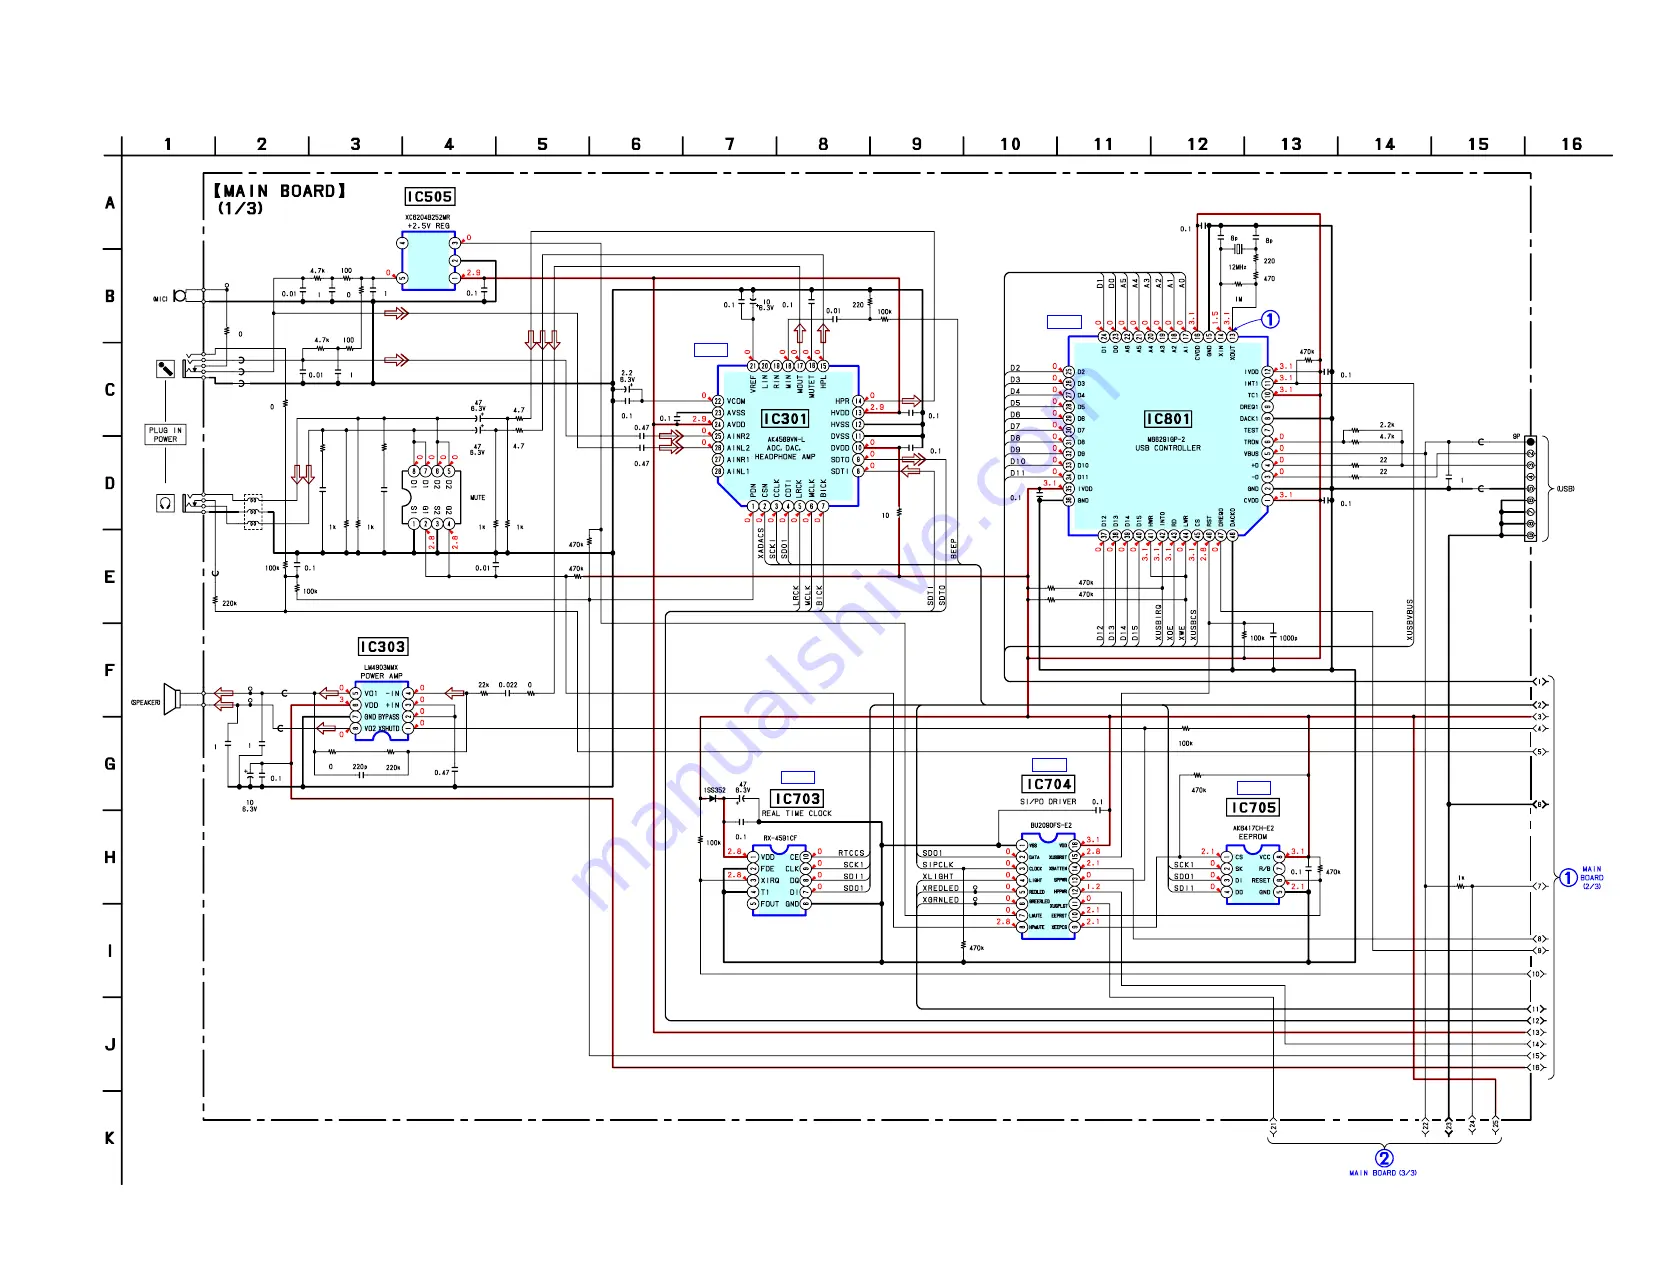Click the IC703 real time clock chip
1680x1263 pixels.
[779, 880]
